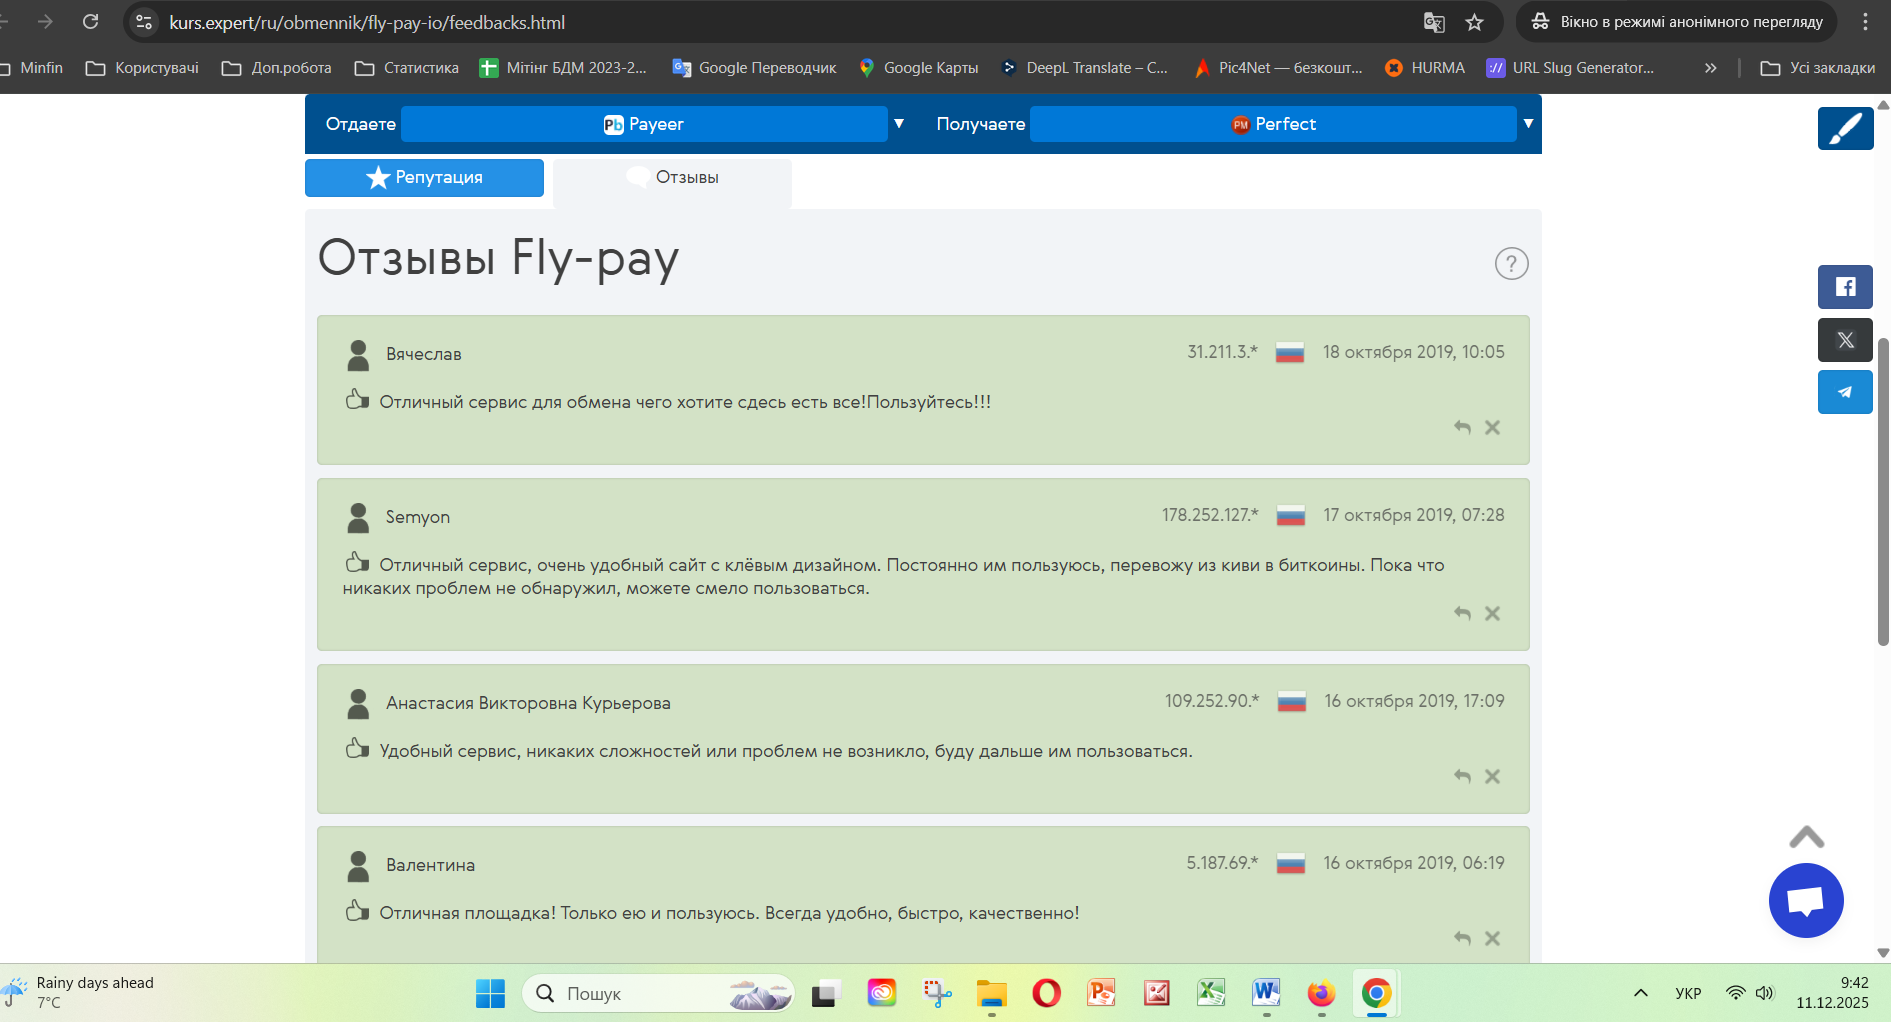Screen dimensions: 1891x1022
Task: Click the taskbar Пошук search box
Action: [x=658, y=993]
